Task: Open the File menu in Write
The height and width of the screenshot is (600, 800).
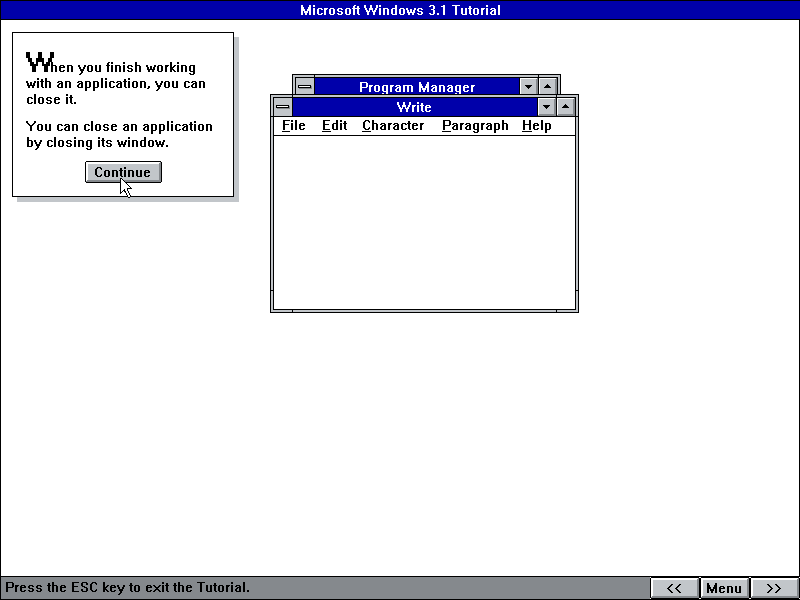Action: pos(293,126)
